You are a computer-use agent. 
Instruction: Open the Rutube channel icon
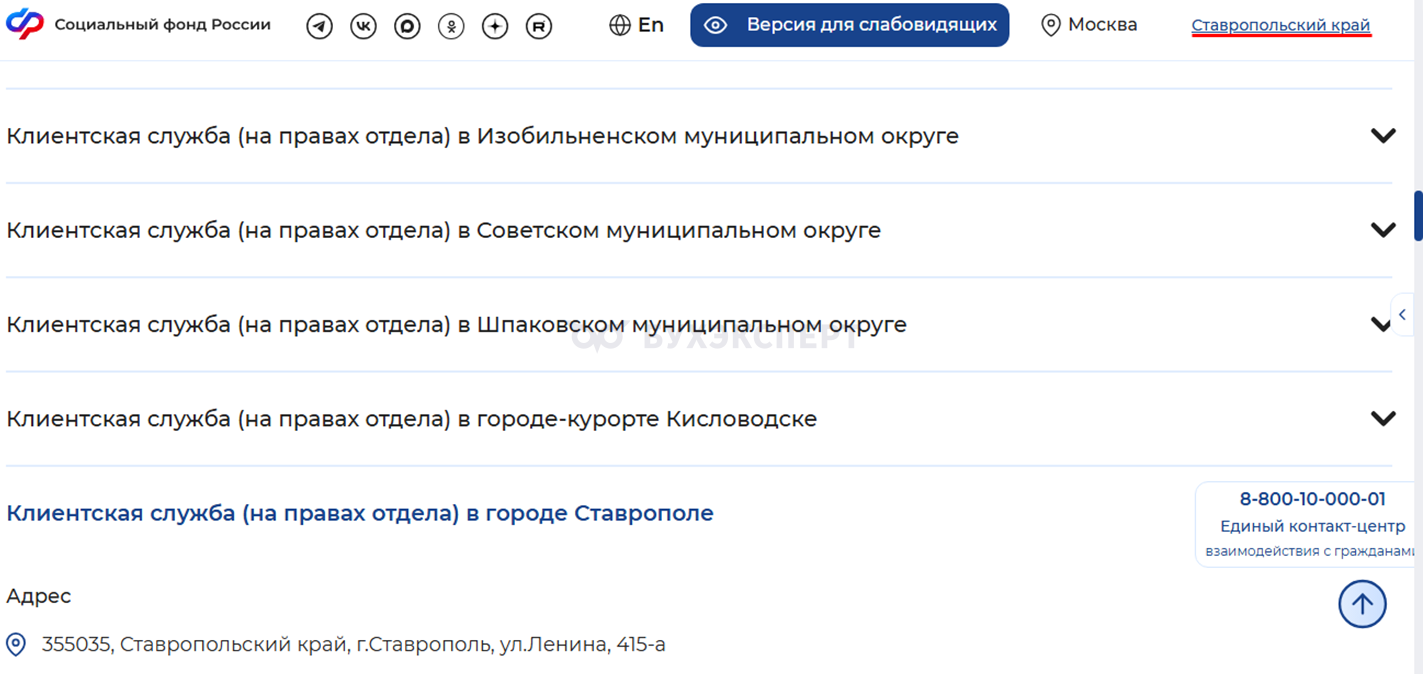coord(539,26)
